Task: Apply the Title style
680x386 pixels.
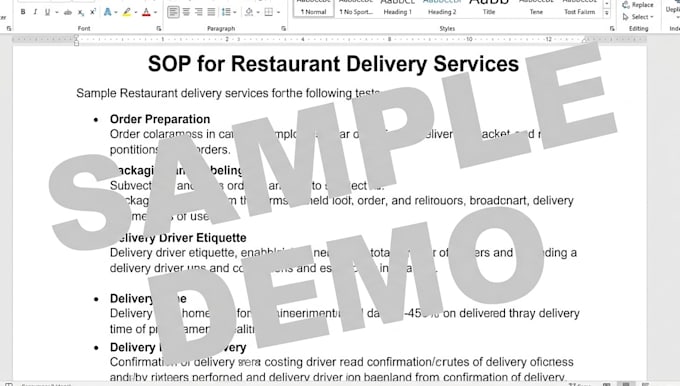Action: (489, 9)
